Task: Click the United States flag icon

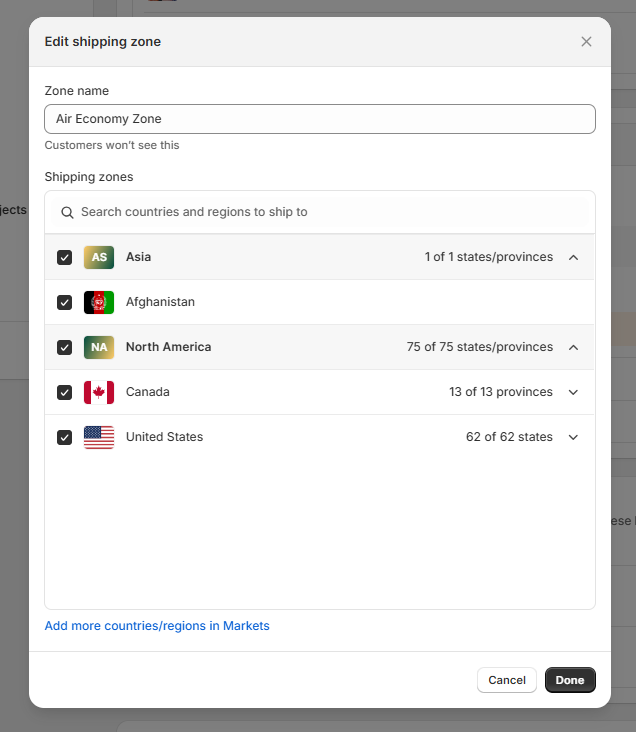Action: (99, 437)
